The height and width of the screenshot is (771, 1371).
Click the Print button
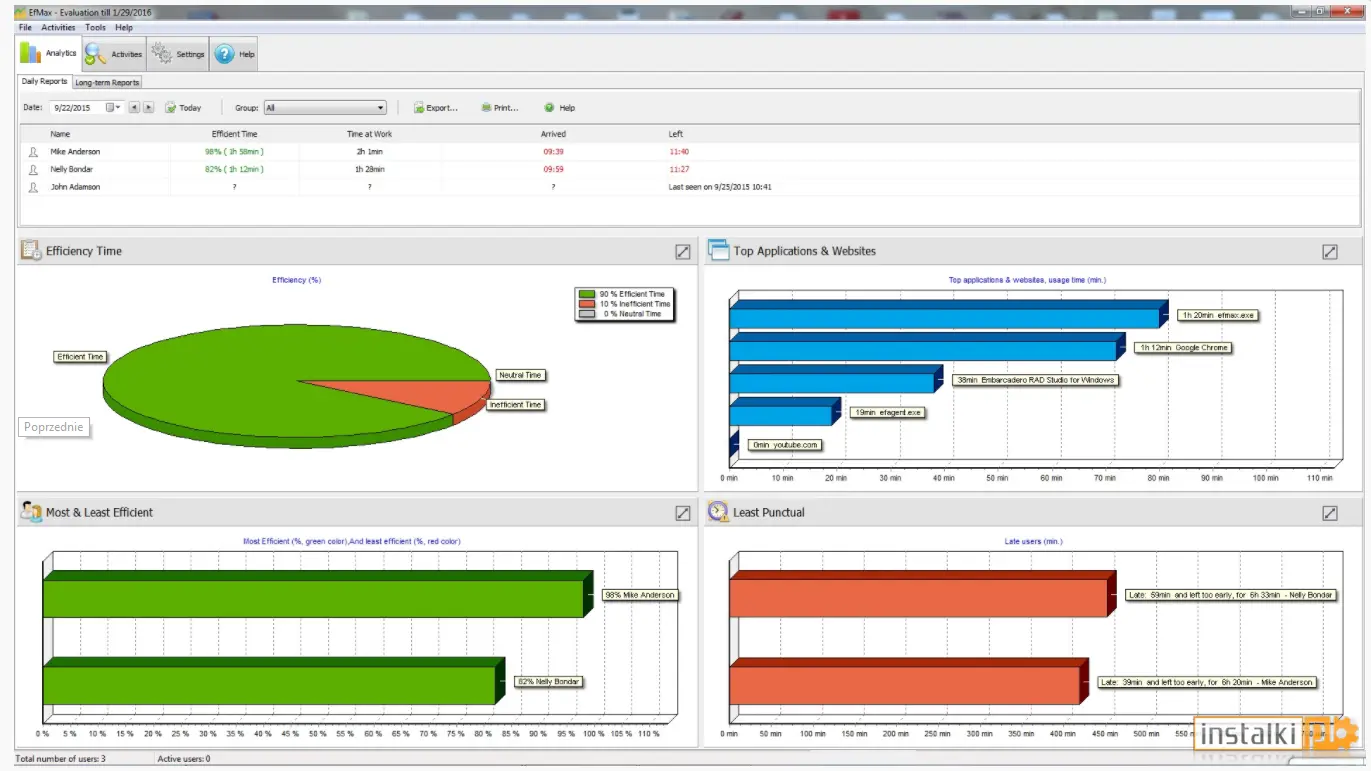(x=500, y=108)
